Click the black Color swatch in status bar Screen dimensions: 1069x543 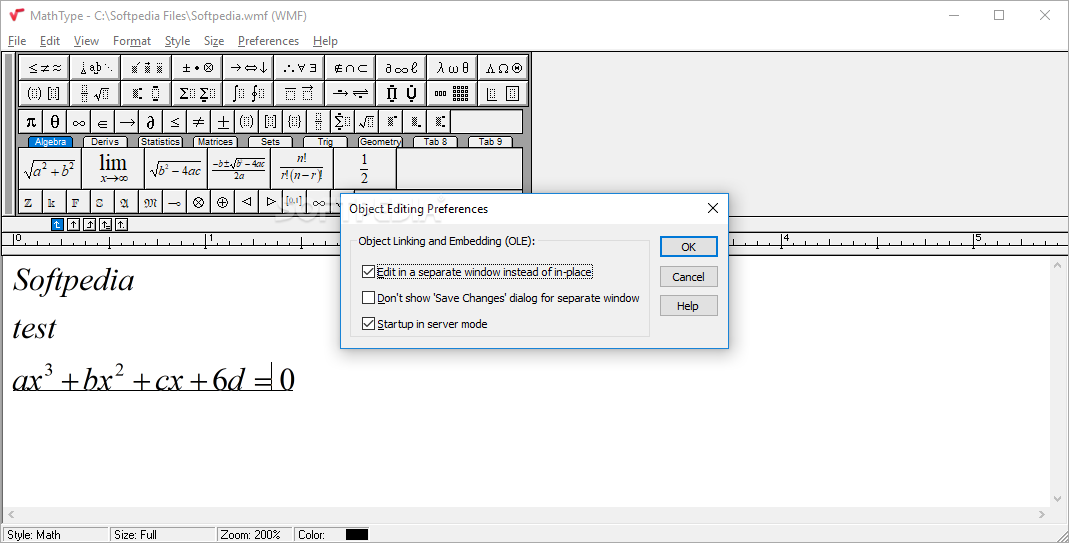[x=357, y=534]
